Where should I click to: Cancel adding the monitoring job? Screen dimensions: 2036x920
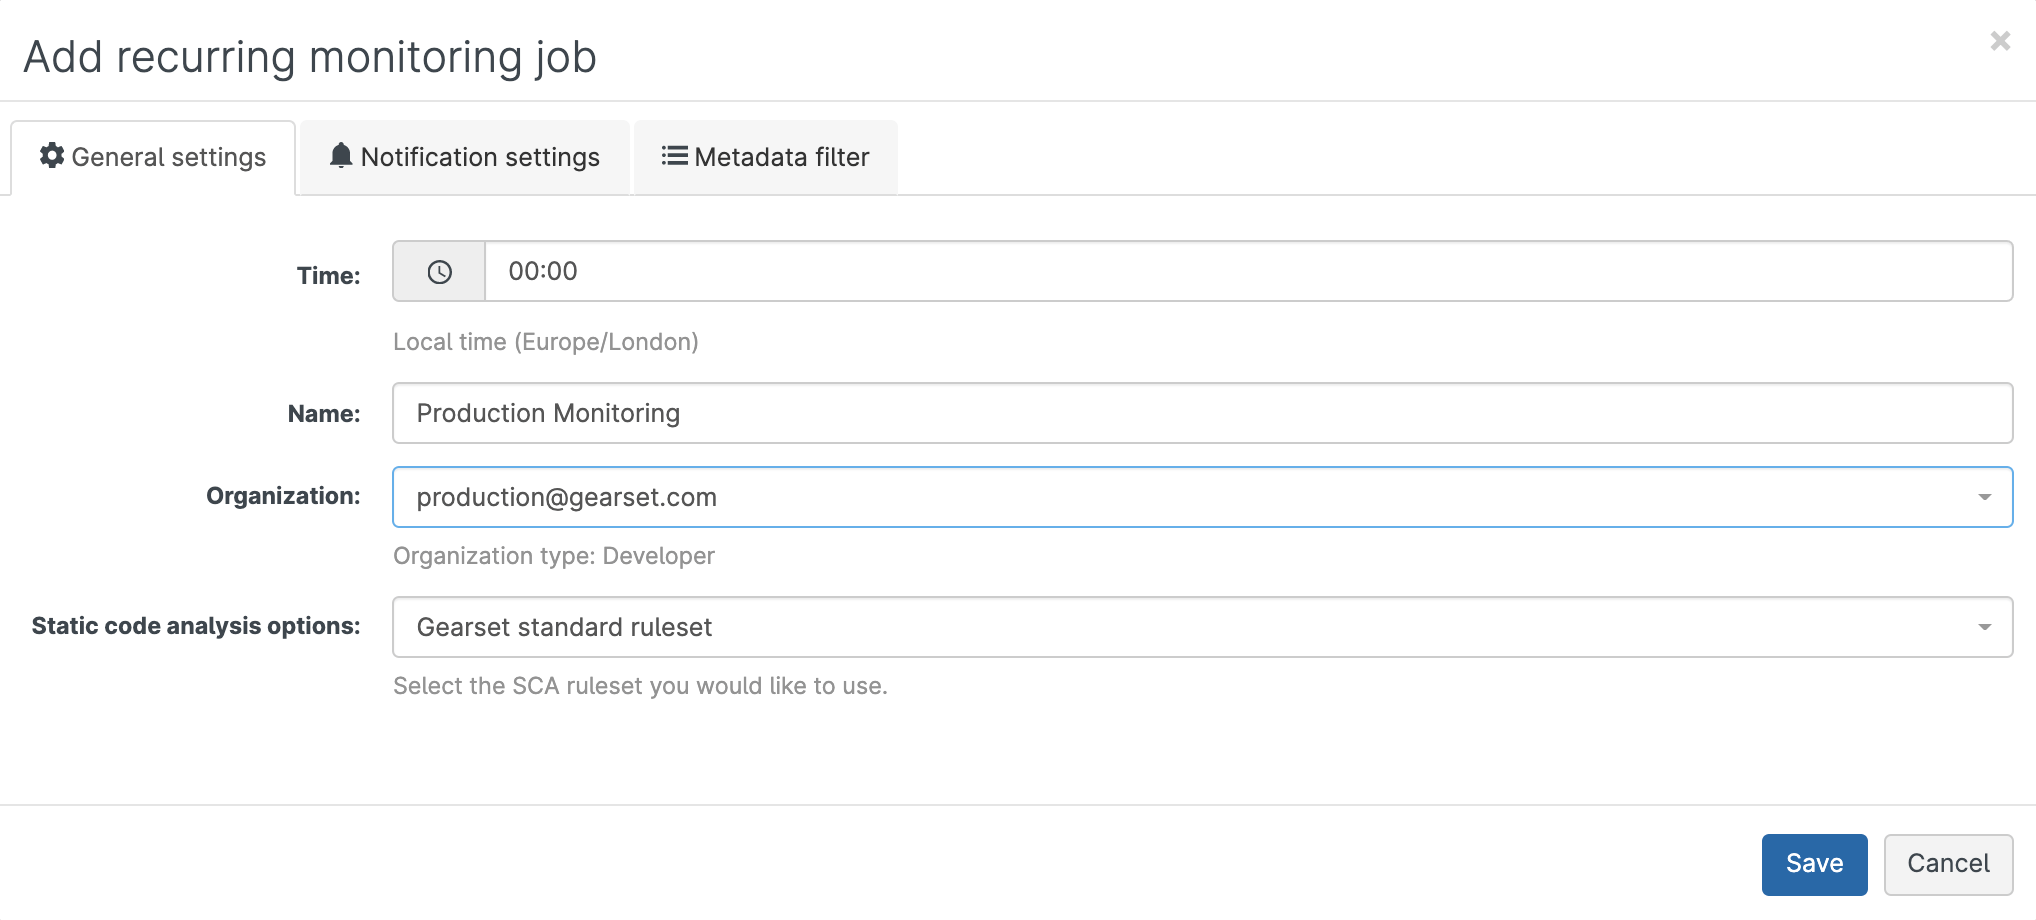pyautogui.click(x=1947, y=864)
